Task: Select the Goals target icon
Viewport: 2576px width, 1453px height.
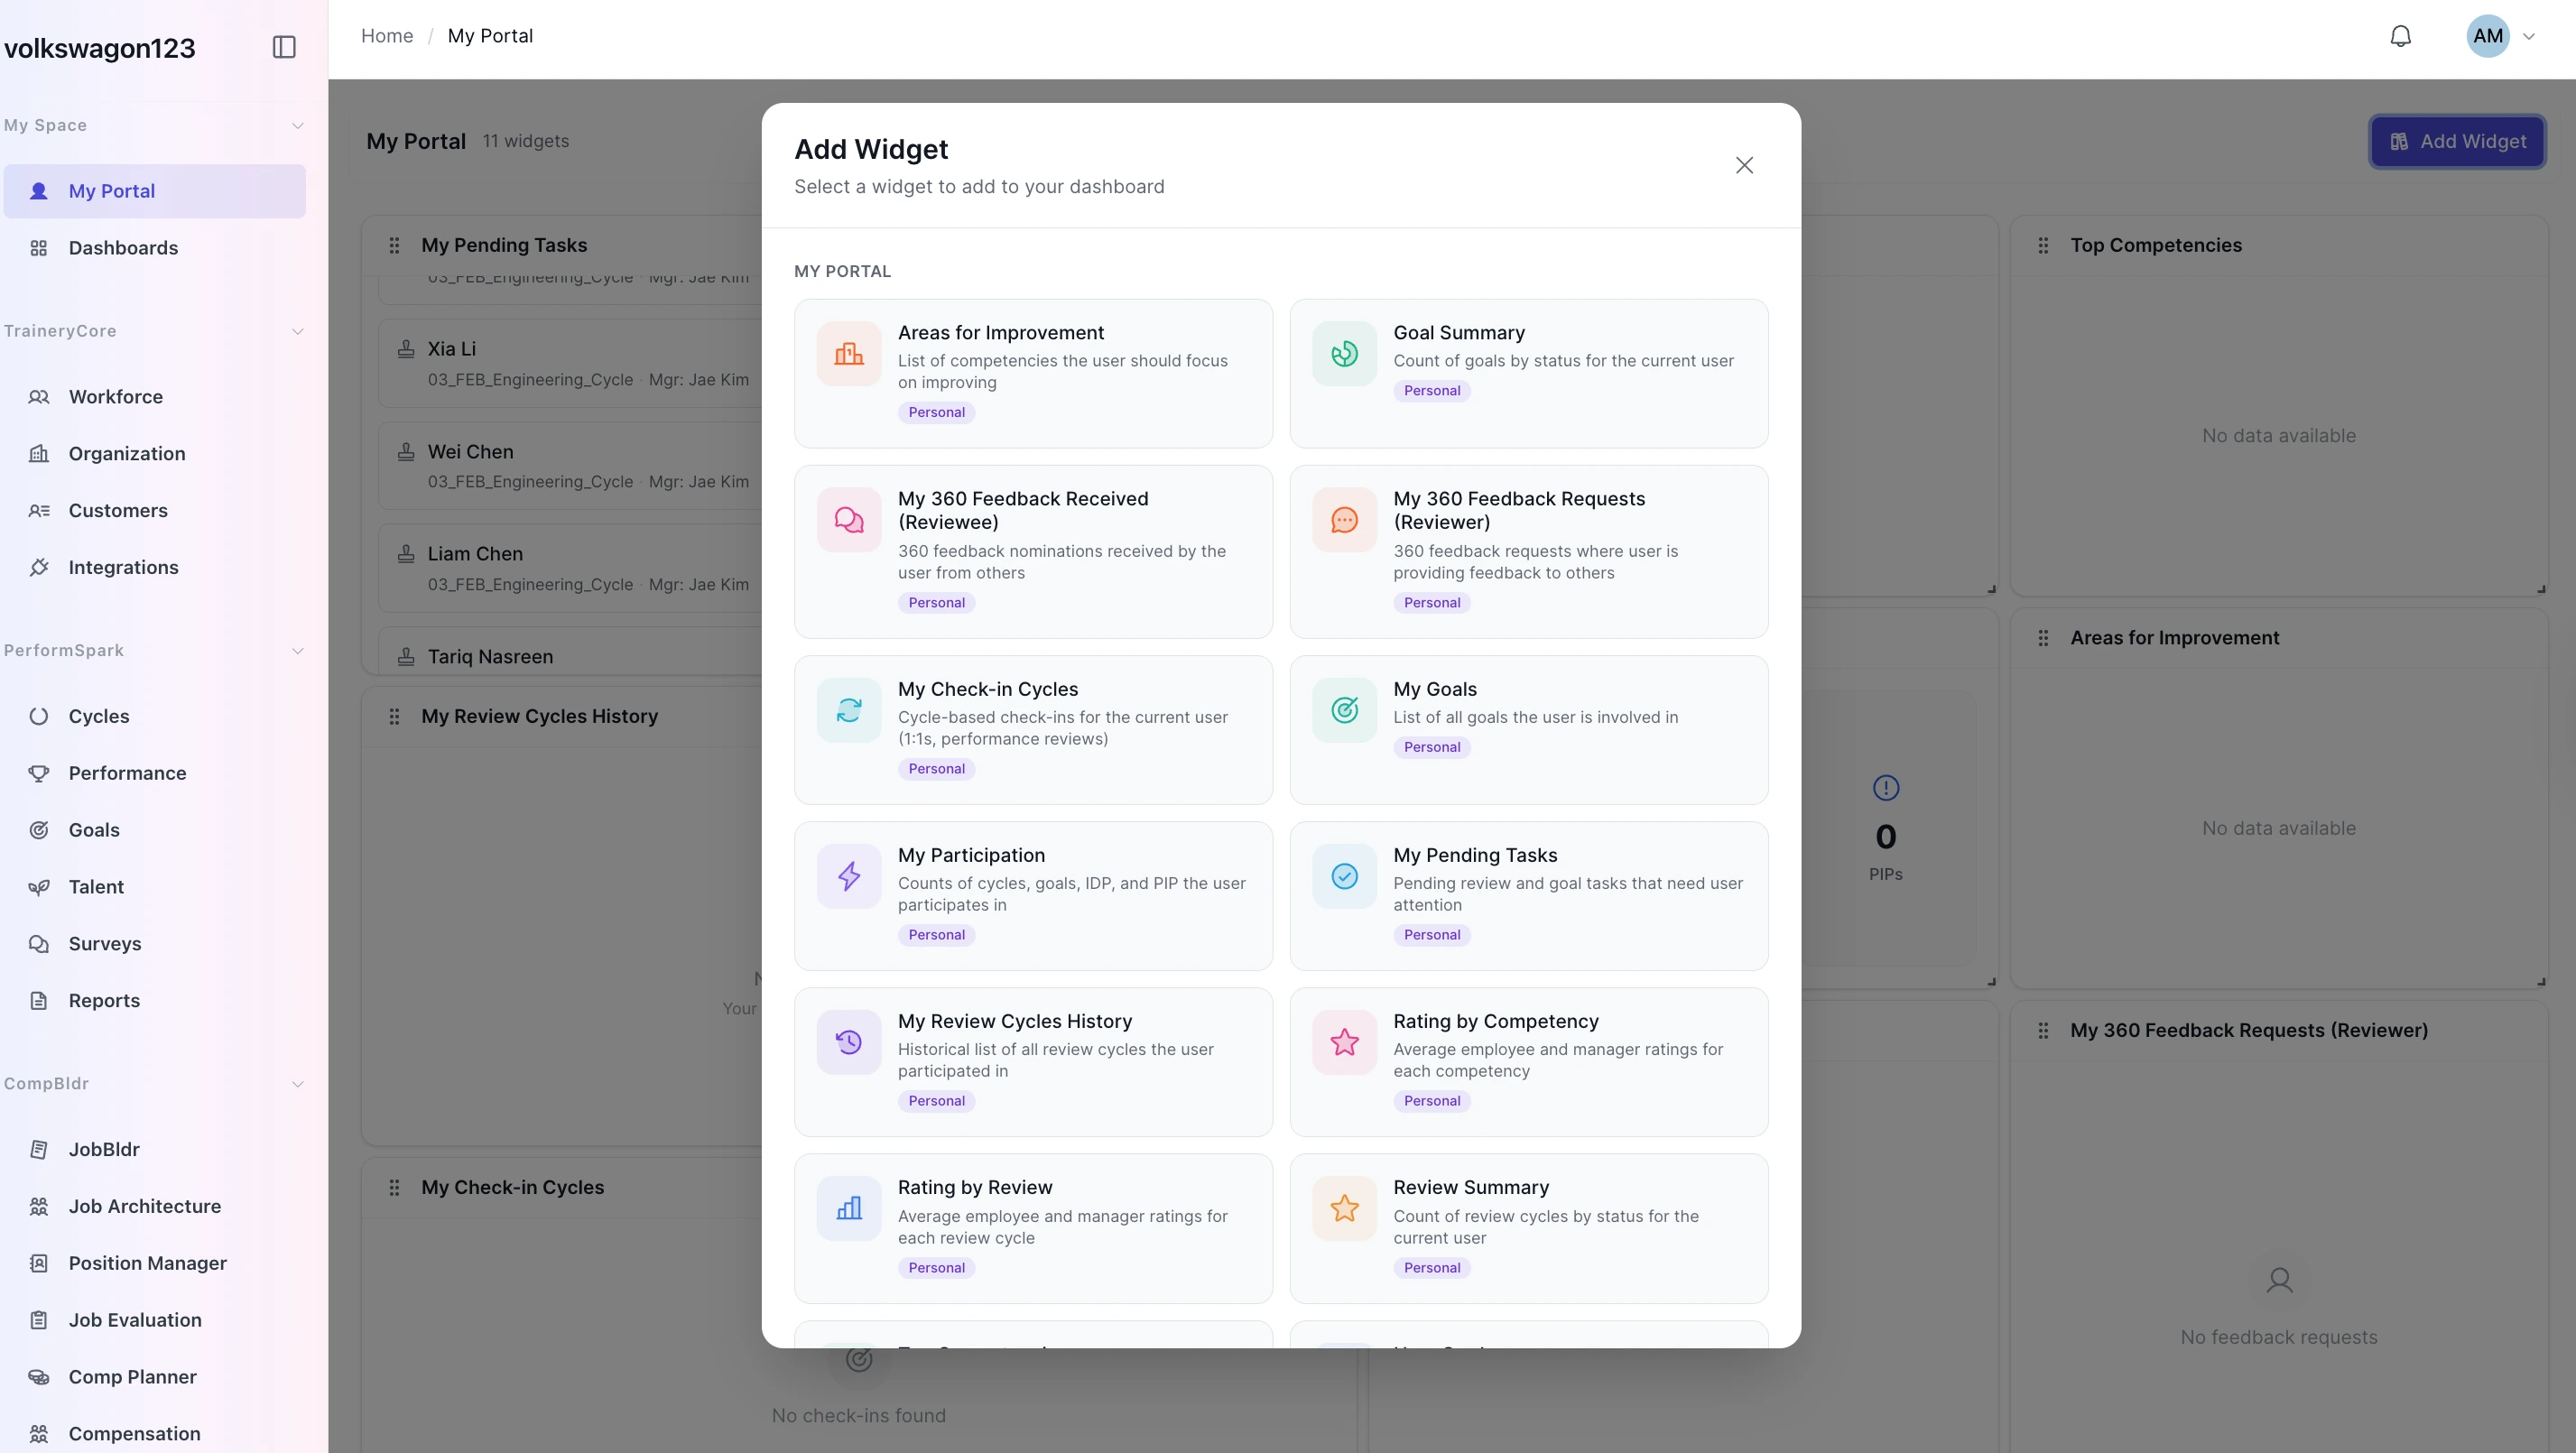Action: 40,829
